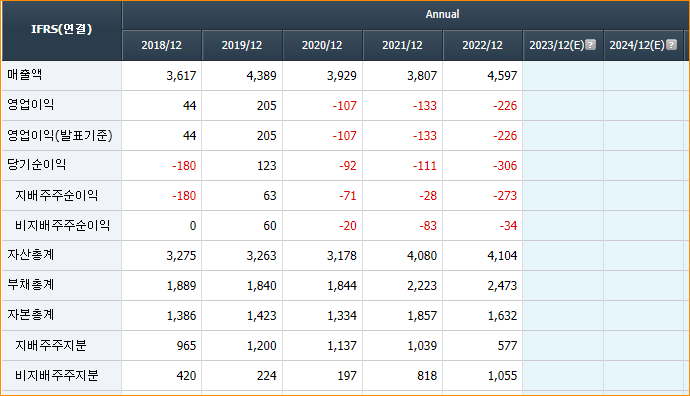
Task: Click the 지배주주순이익 row label
Action: click(x=57, y=195)
